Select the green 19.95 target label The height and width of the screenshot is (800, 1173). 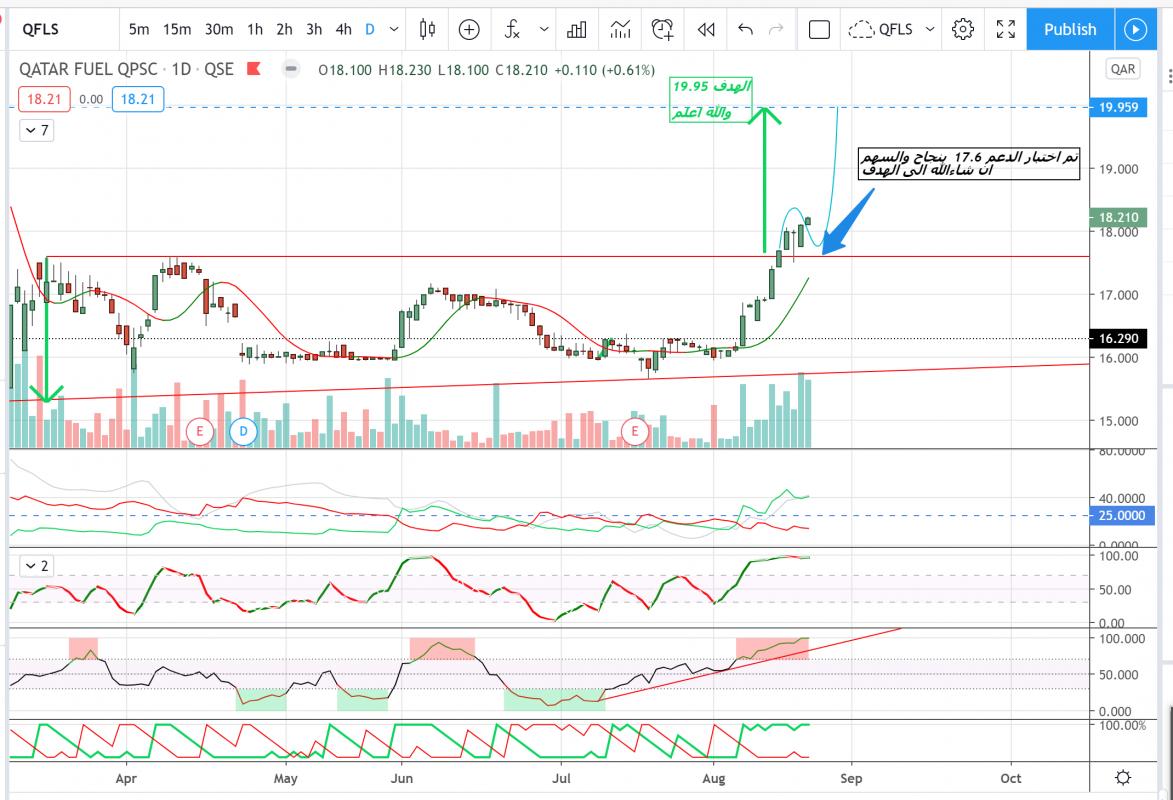(711, 100)
